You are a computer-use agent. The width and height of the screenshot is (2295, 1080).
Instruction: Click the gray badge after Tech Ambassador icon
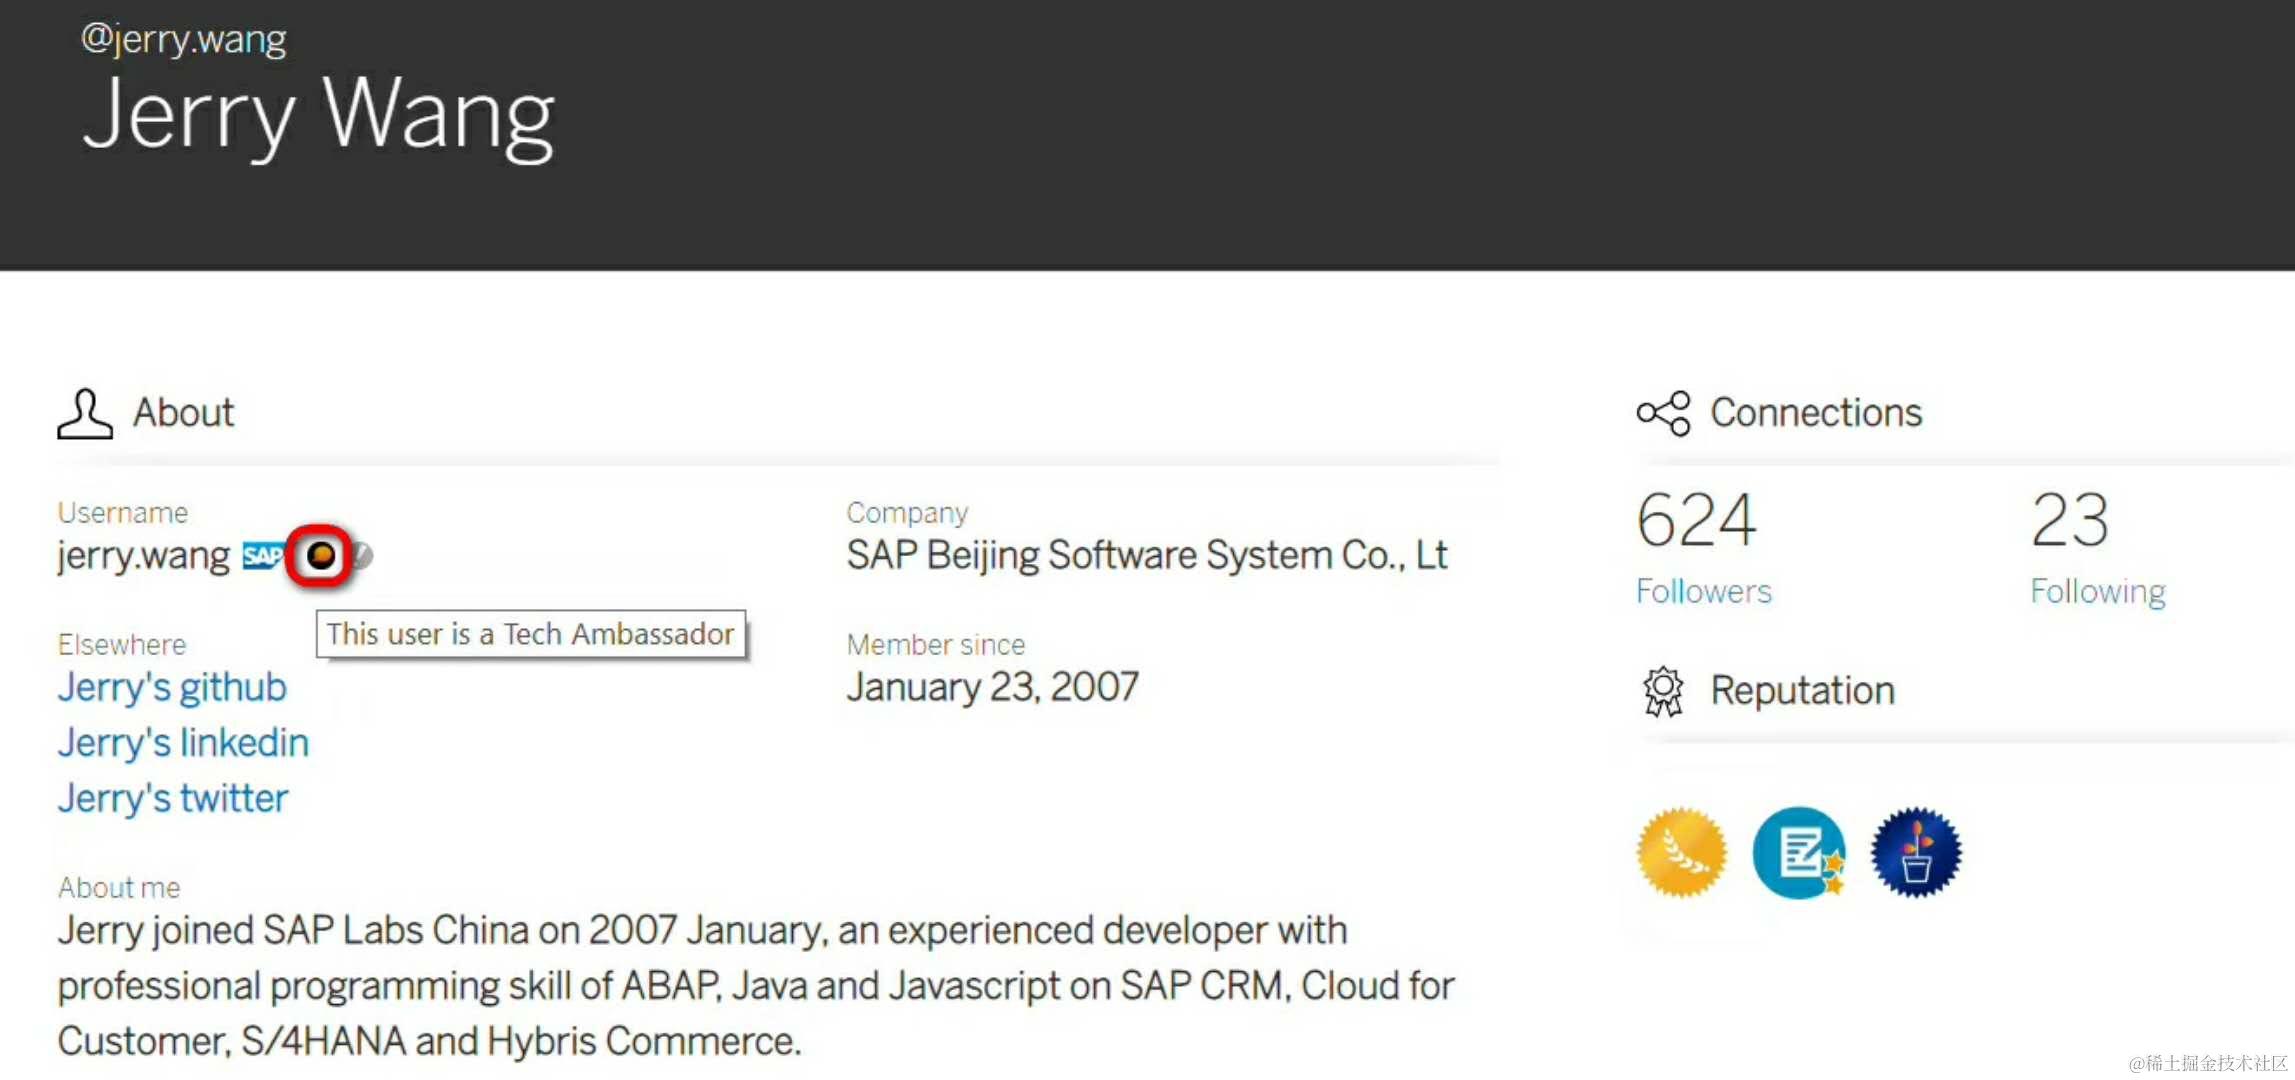(363, 555)
